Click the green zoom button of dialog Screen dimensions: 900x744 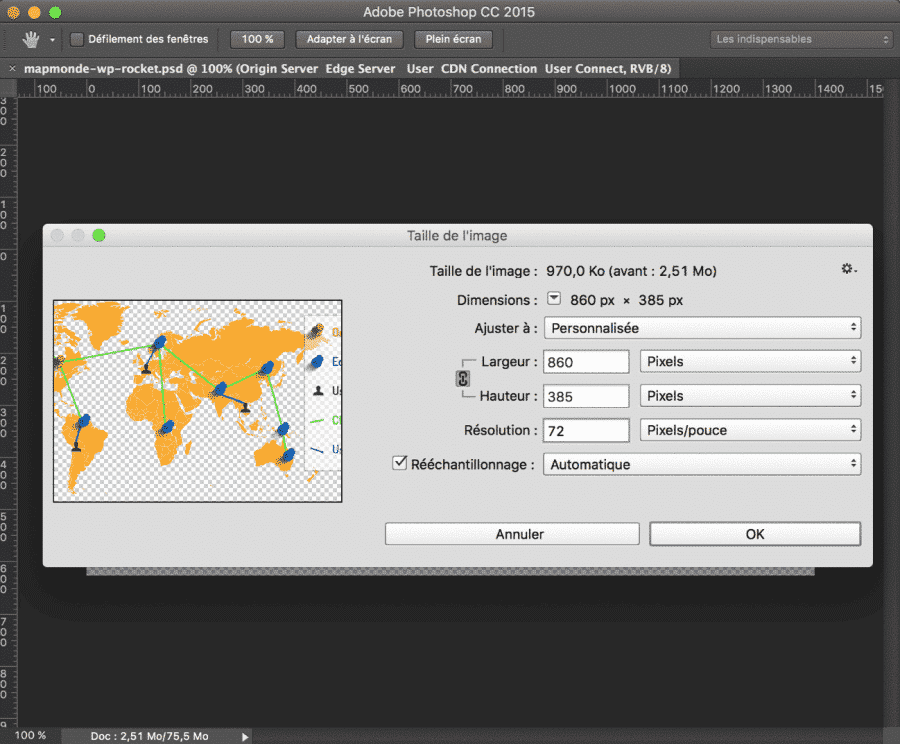99,236
